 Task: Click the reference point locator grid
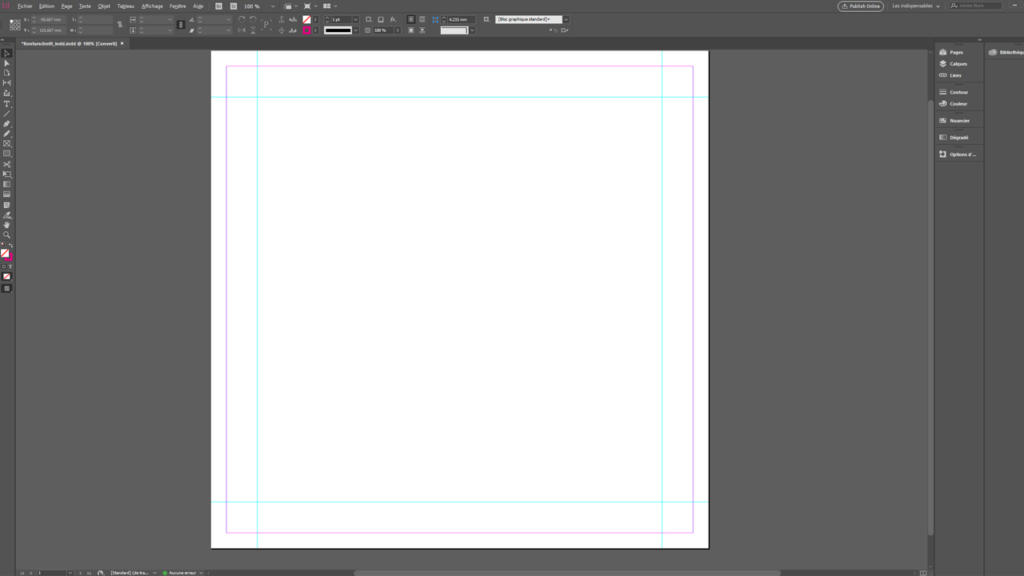pyautogui.click(x=14, y=25)
